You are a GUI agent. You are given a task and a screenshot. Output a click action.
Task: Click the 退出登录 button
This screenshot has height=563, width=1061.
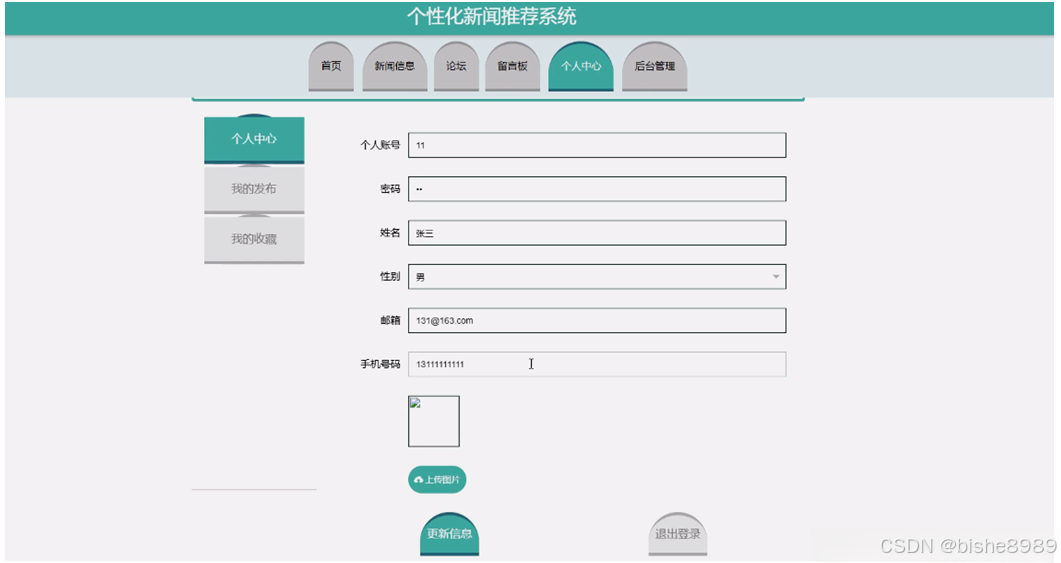pyautogui.click(x=677, y=534)
